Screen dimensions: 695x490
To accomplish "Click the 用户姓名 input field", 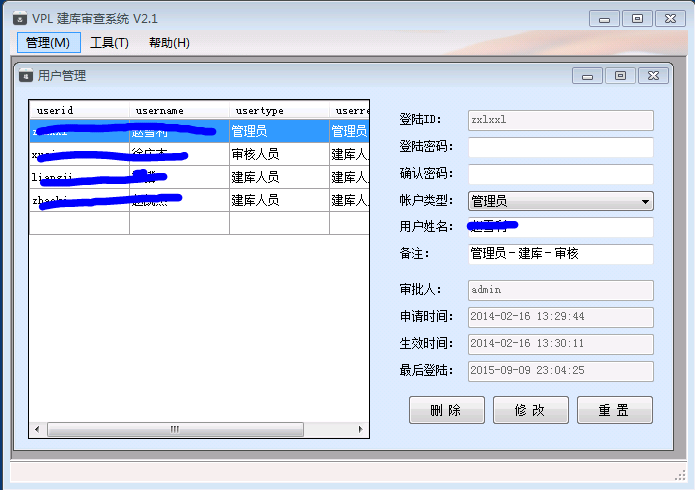I will click(x=561, y=227).
